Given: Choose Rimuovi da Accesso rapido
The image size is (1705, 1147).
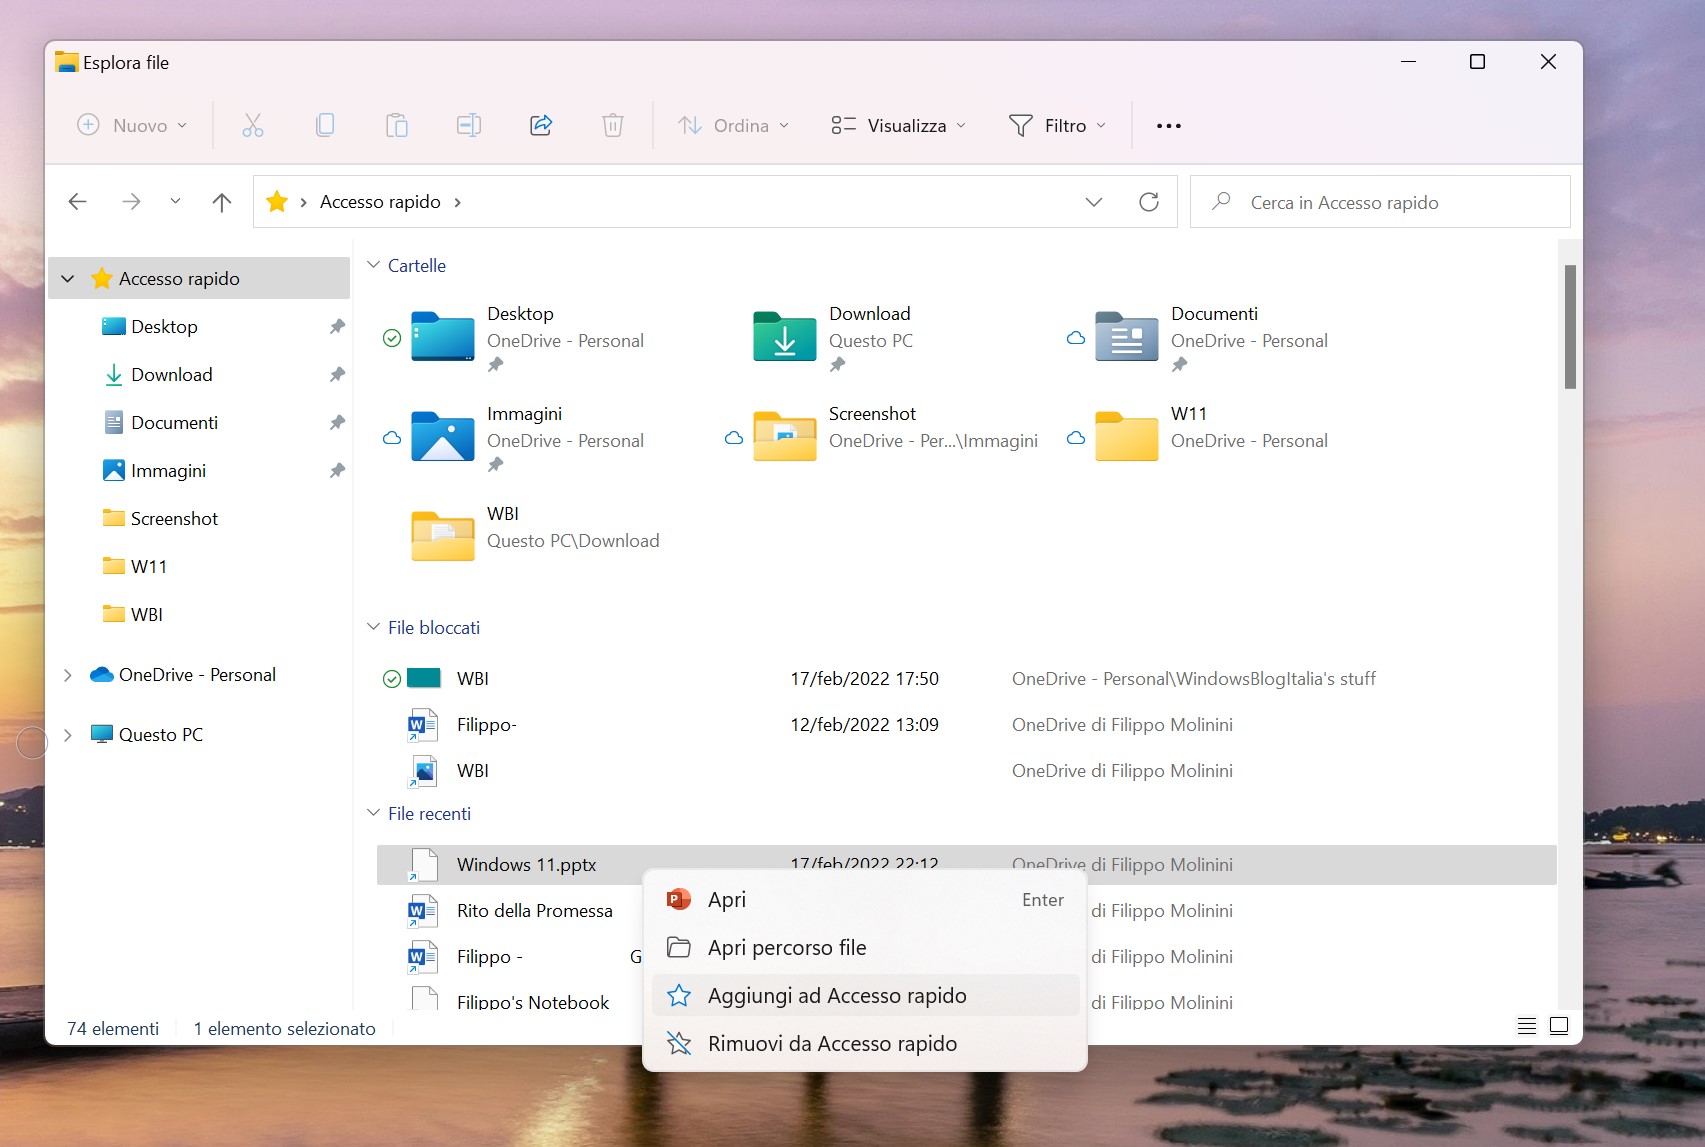Looking at the screenshot, I should [x=865, y=1043].
